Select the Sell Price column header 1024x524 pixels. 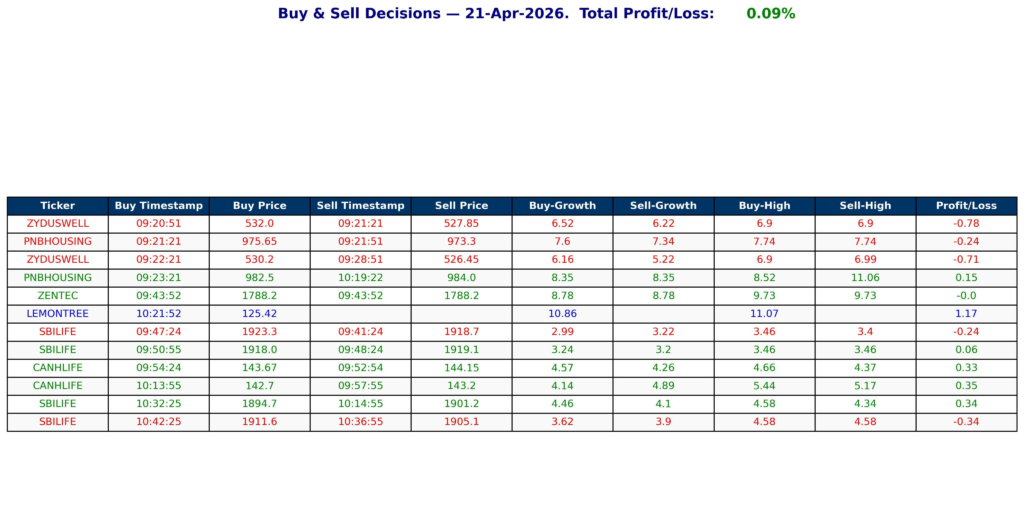click(461, 206)
